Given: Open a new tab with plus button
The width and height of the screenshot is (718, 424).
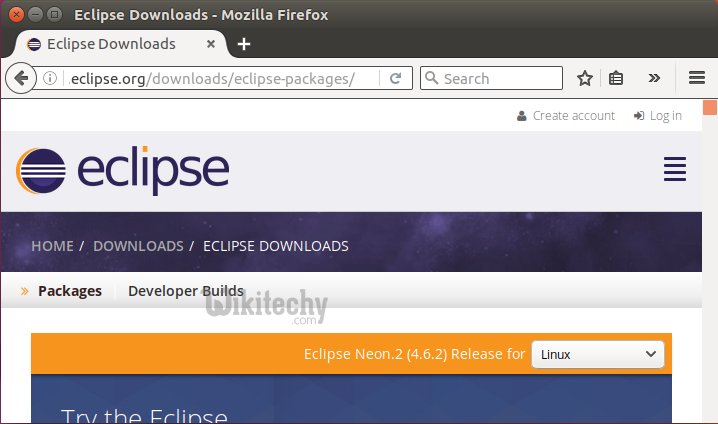Looking at the screenshot, I should (244, 44).
